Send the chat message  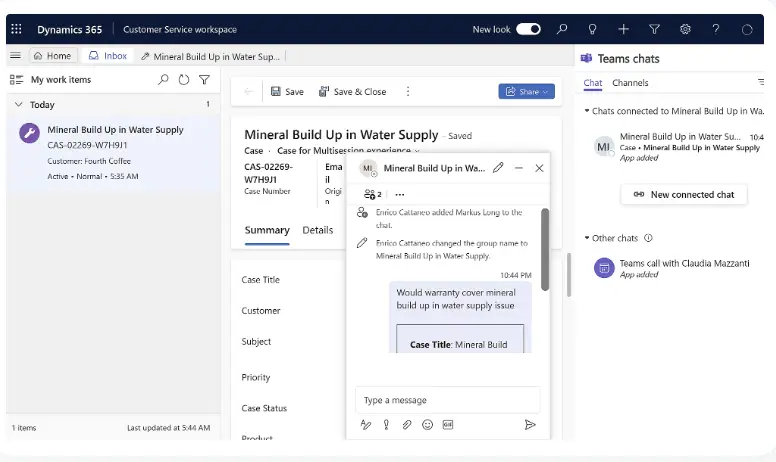click(x=530, y=424)
